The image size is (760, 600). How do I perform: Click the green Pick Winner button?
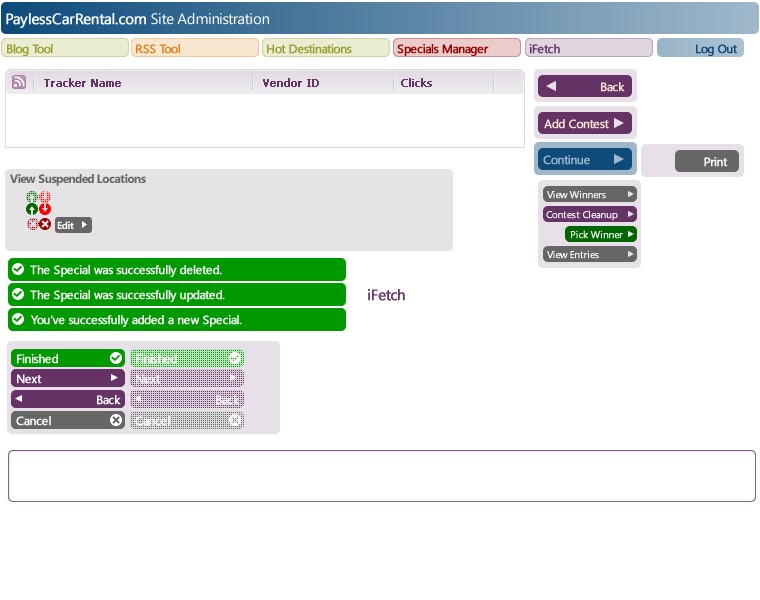[x=601, y=235]
